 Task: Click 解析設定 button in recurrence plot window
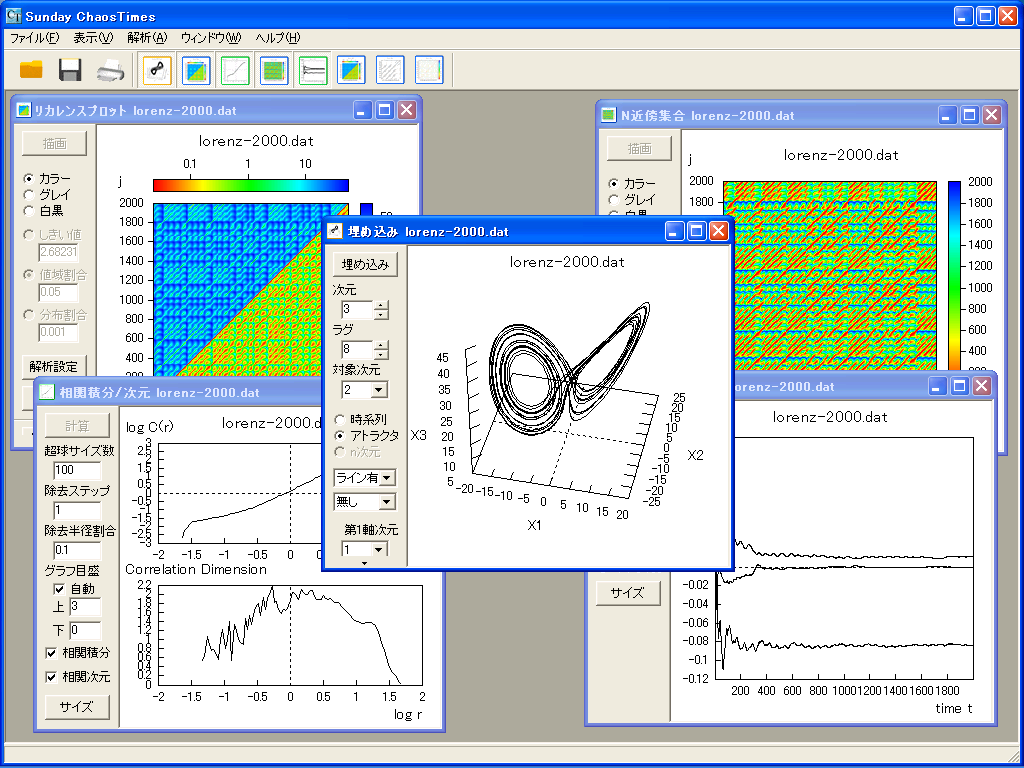coord(55,366)
